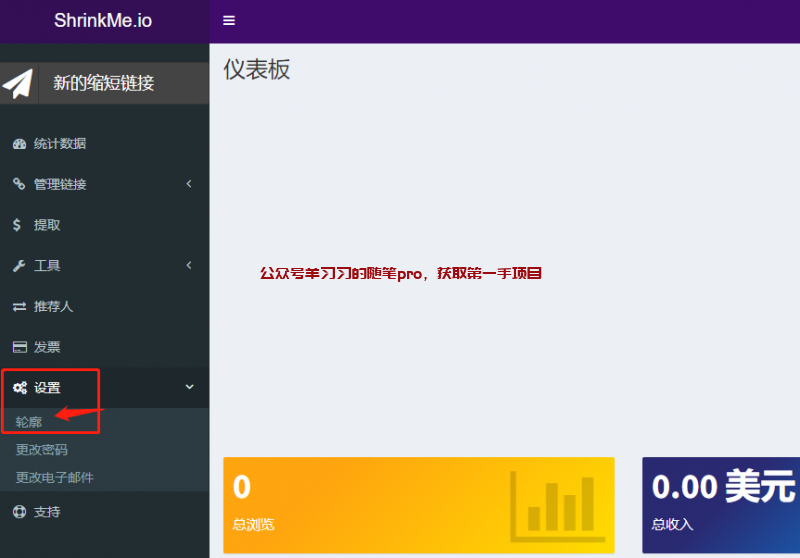Click the dollar sign icon for 提取

18,225
